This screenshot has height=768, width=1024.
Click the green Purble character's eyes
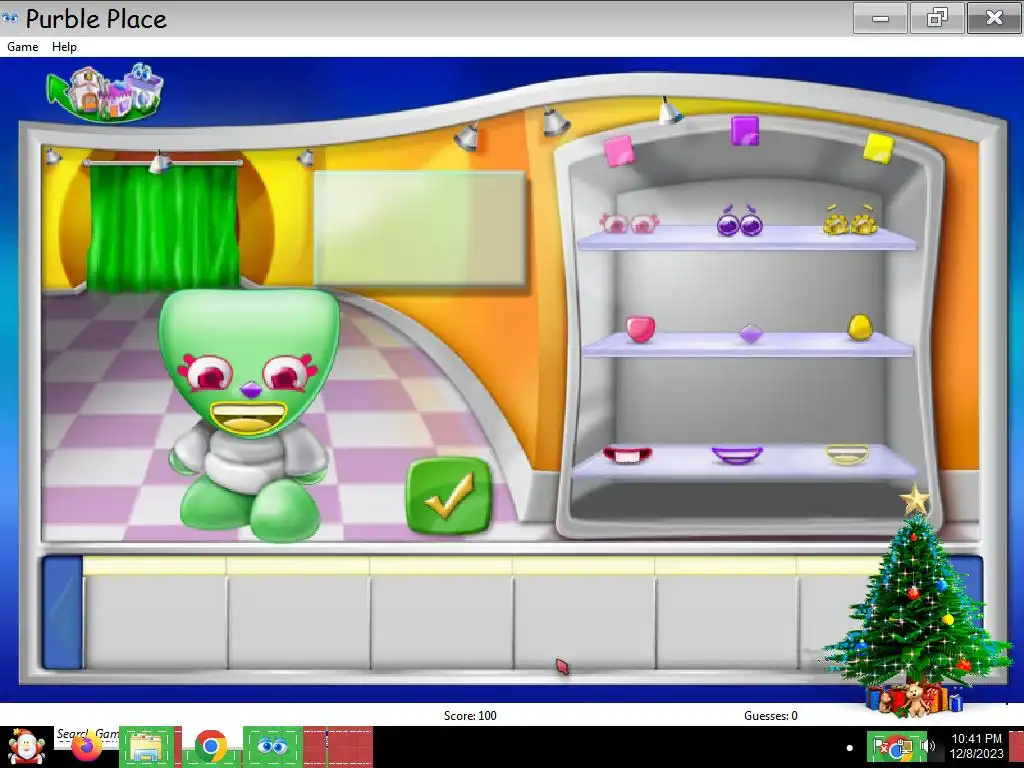247,372
